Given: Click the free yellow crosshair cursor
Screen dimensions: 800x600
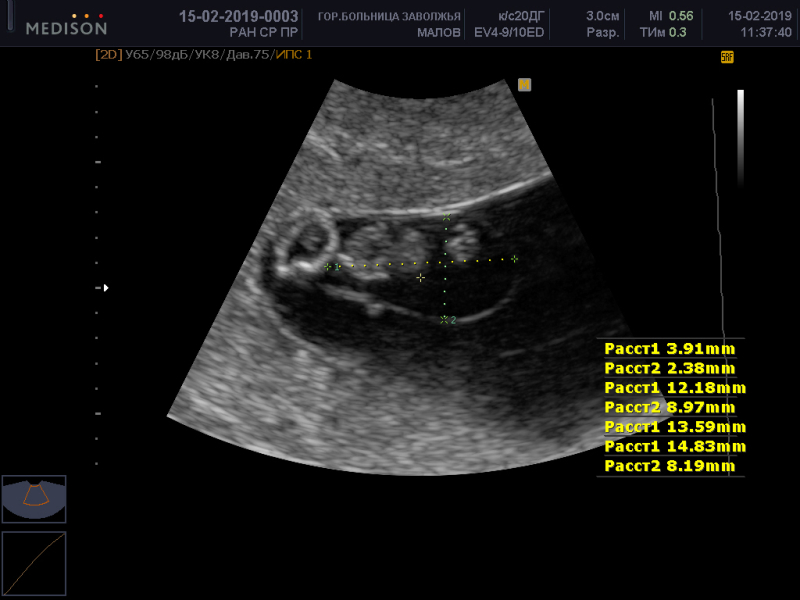Looking at the screenshot, I should coord(420,278).
